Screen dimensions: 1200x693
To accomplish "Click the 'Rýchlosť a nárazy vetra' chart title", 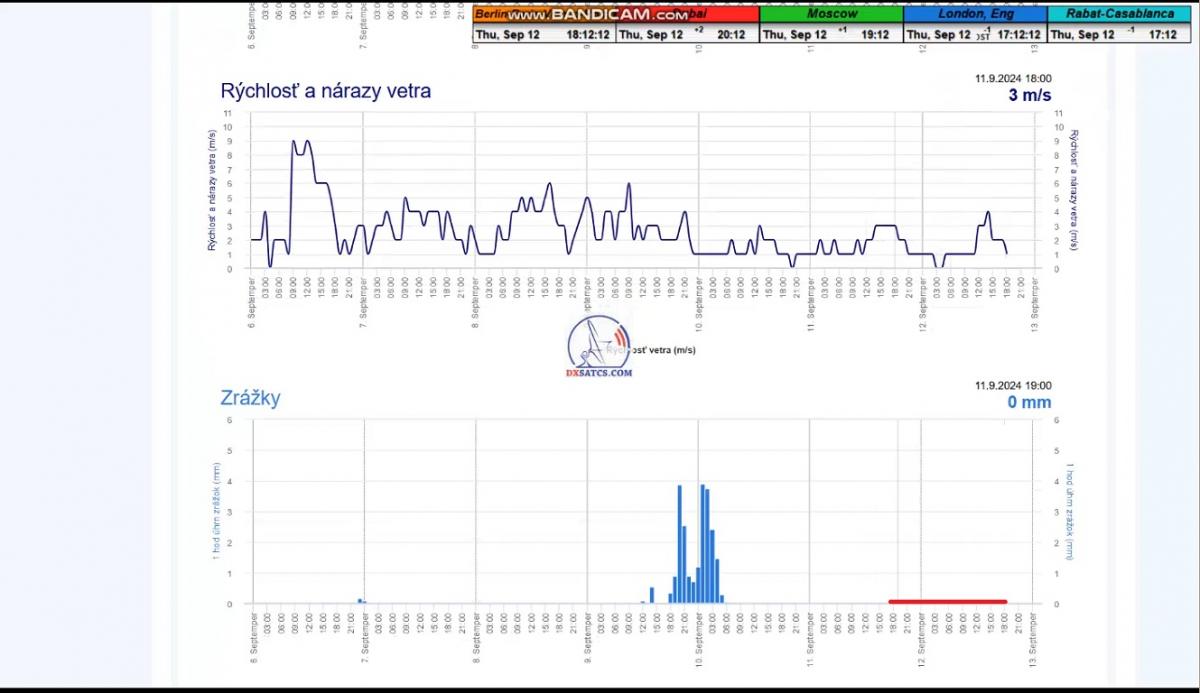I will 325,92.
